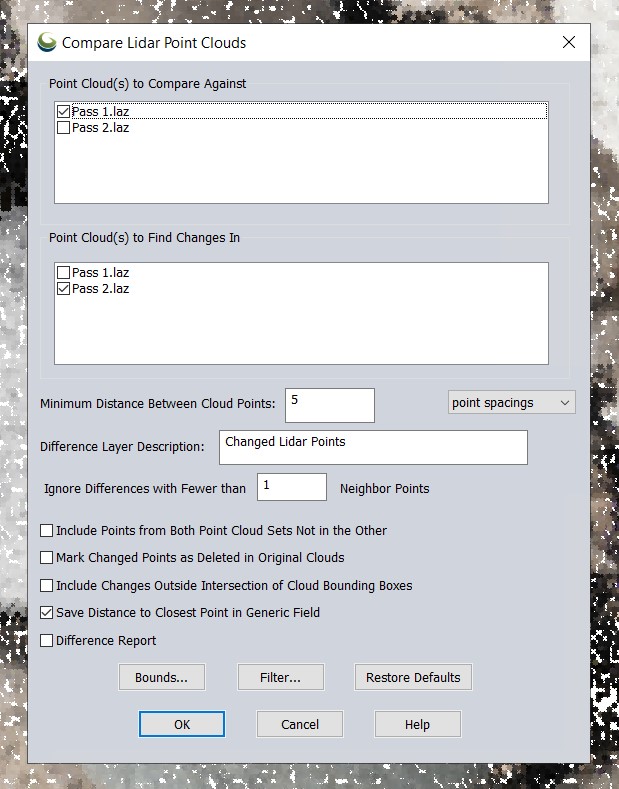Open the Filter... options
This screenshot has width=619, height=789.
tap(280, 677)
